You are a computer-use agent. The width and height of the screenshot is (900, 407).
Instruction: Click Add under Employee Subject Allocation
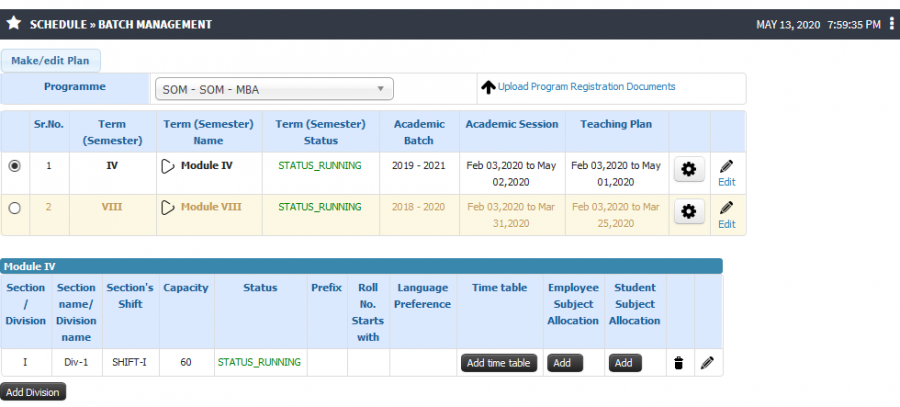(x=565, y=363)
